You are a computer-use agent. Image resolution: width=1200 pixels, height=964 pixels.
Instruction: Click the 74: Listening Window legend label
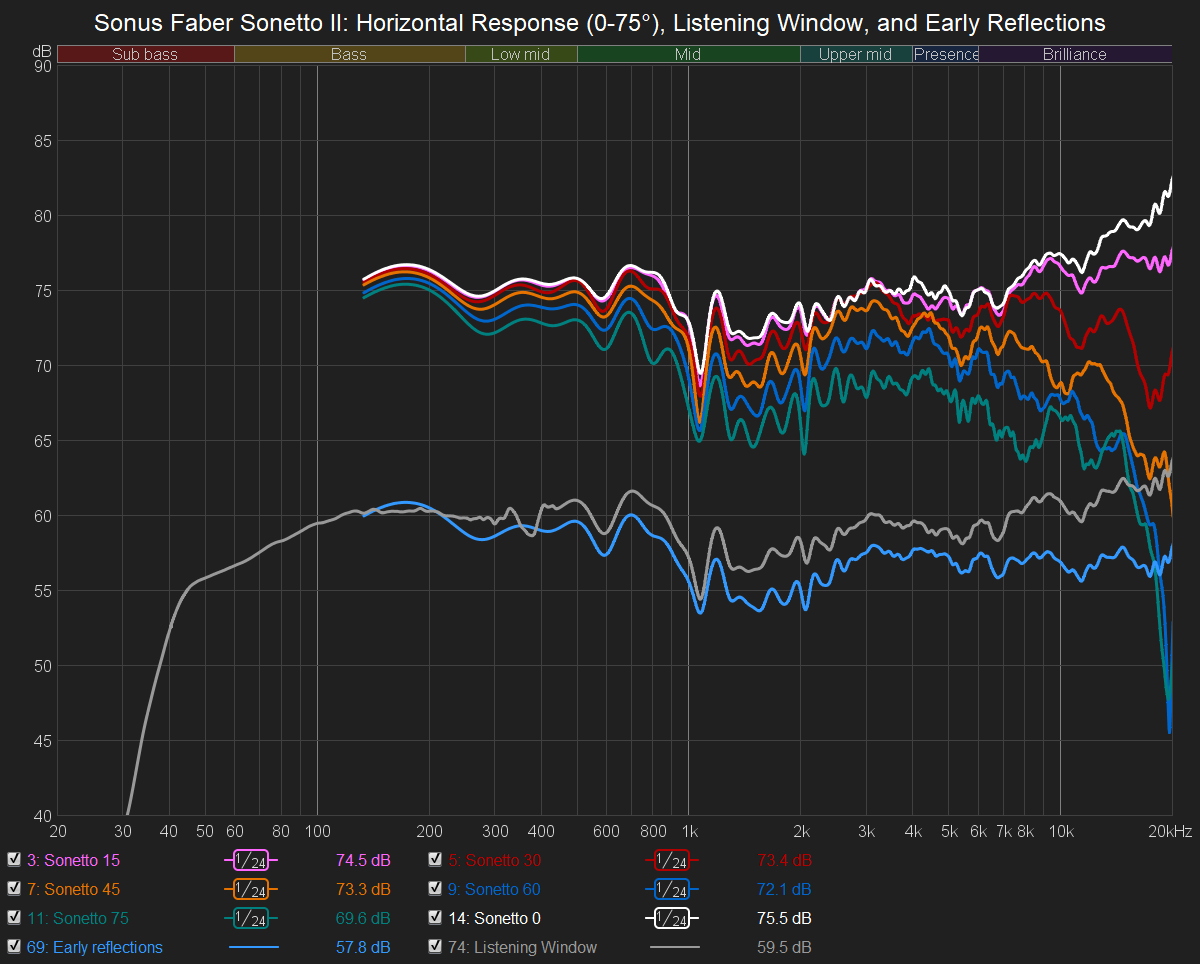pos(522,947)
